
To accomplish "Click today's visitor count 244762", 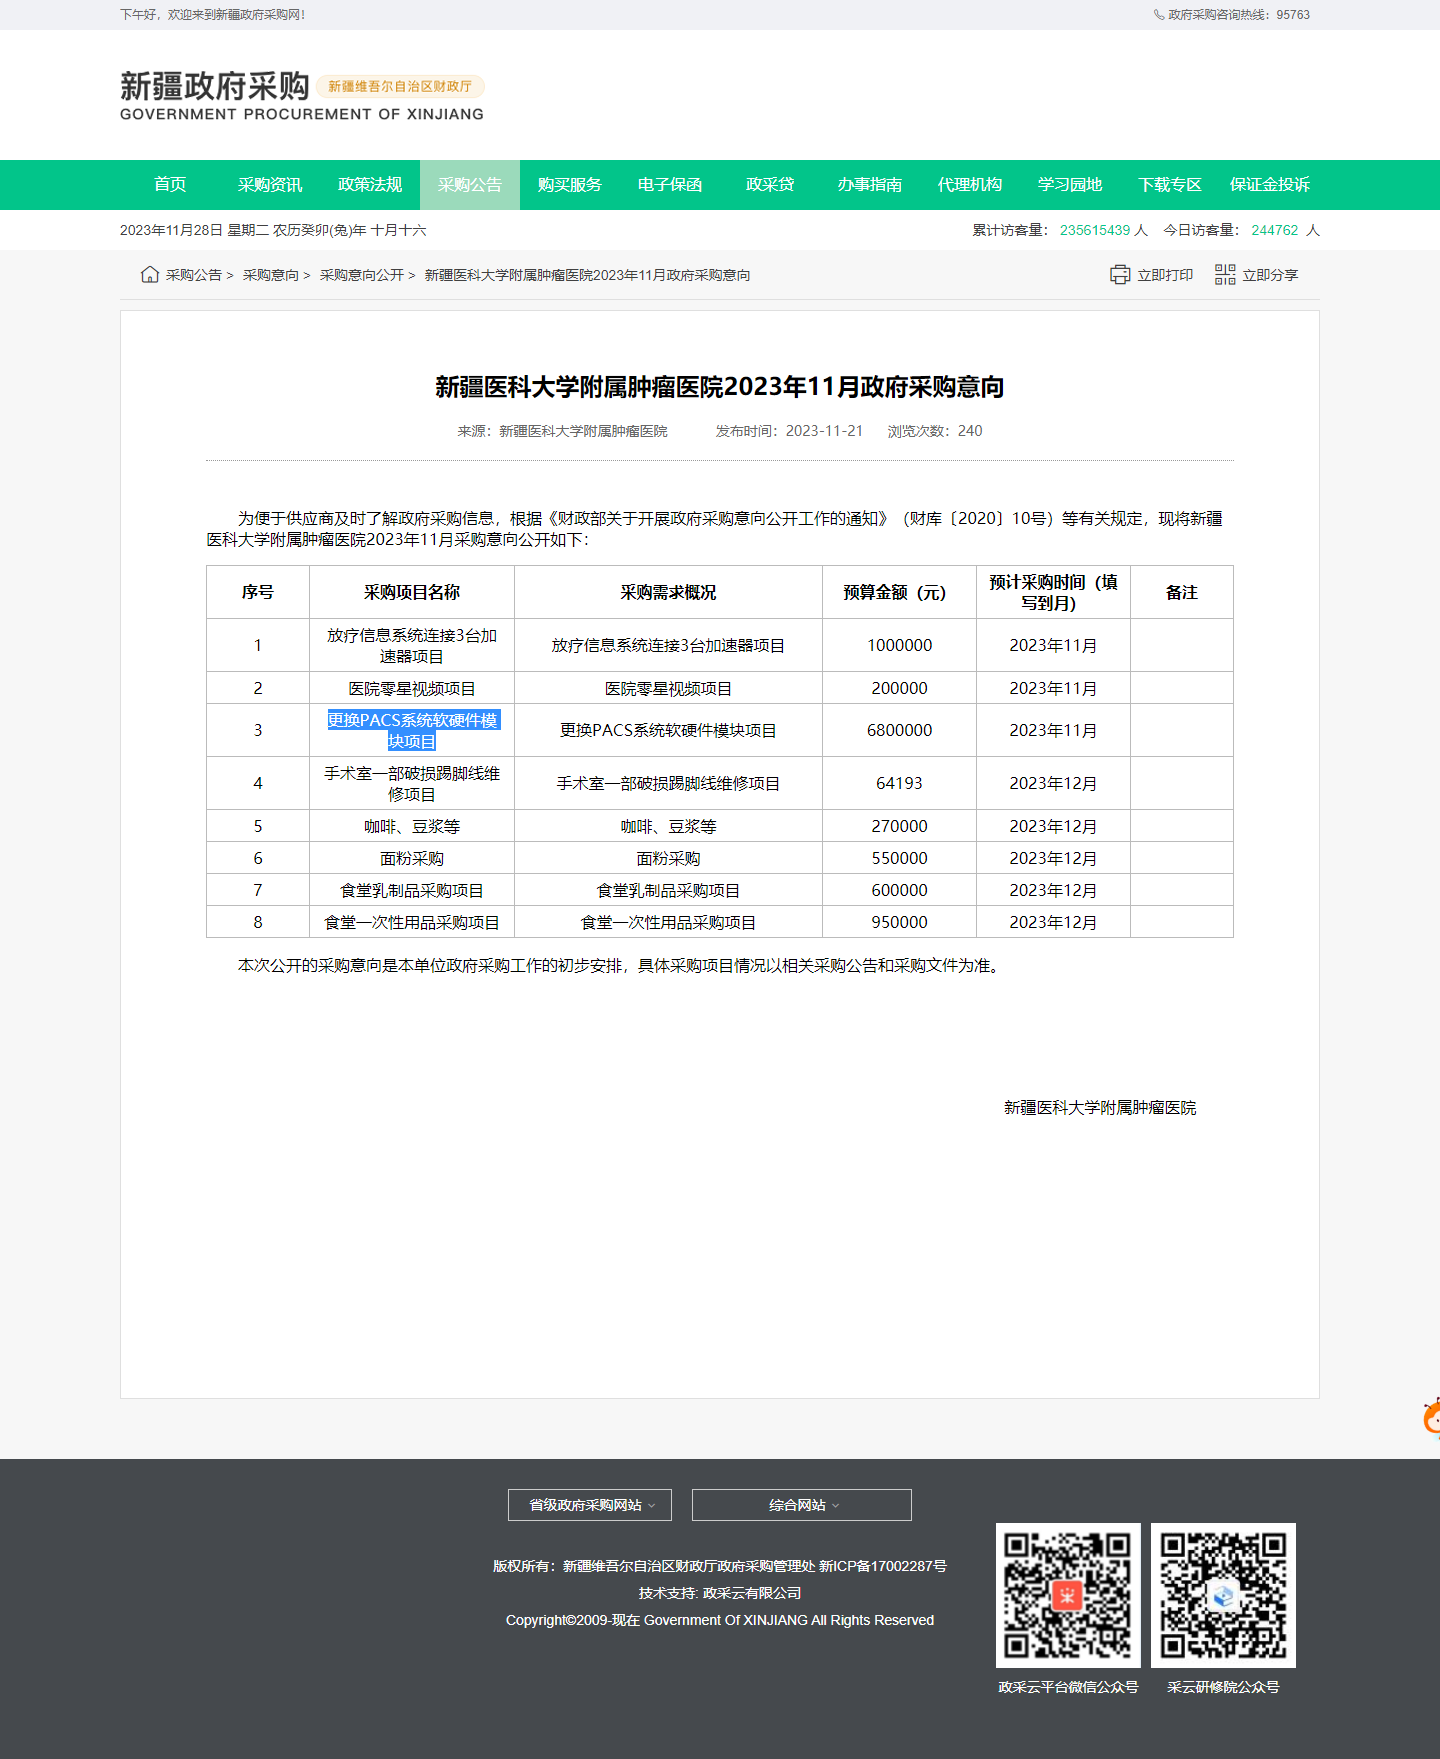I will pyautogui.click(x=1275, y=230).
